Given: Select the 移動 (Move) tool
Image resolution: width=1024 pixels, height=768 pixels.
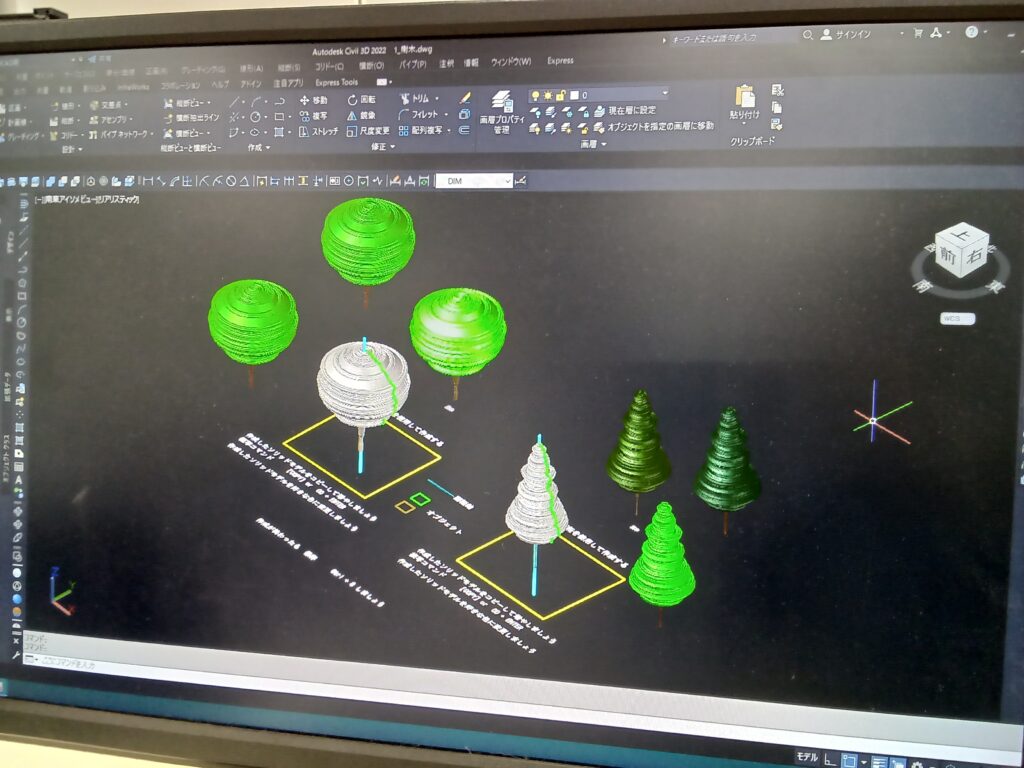Looking at the screenshot, I should 313,100.
